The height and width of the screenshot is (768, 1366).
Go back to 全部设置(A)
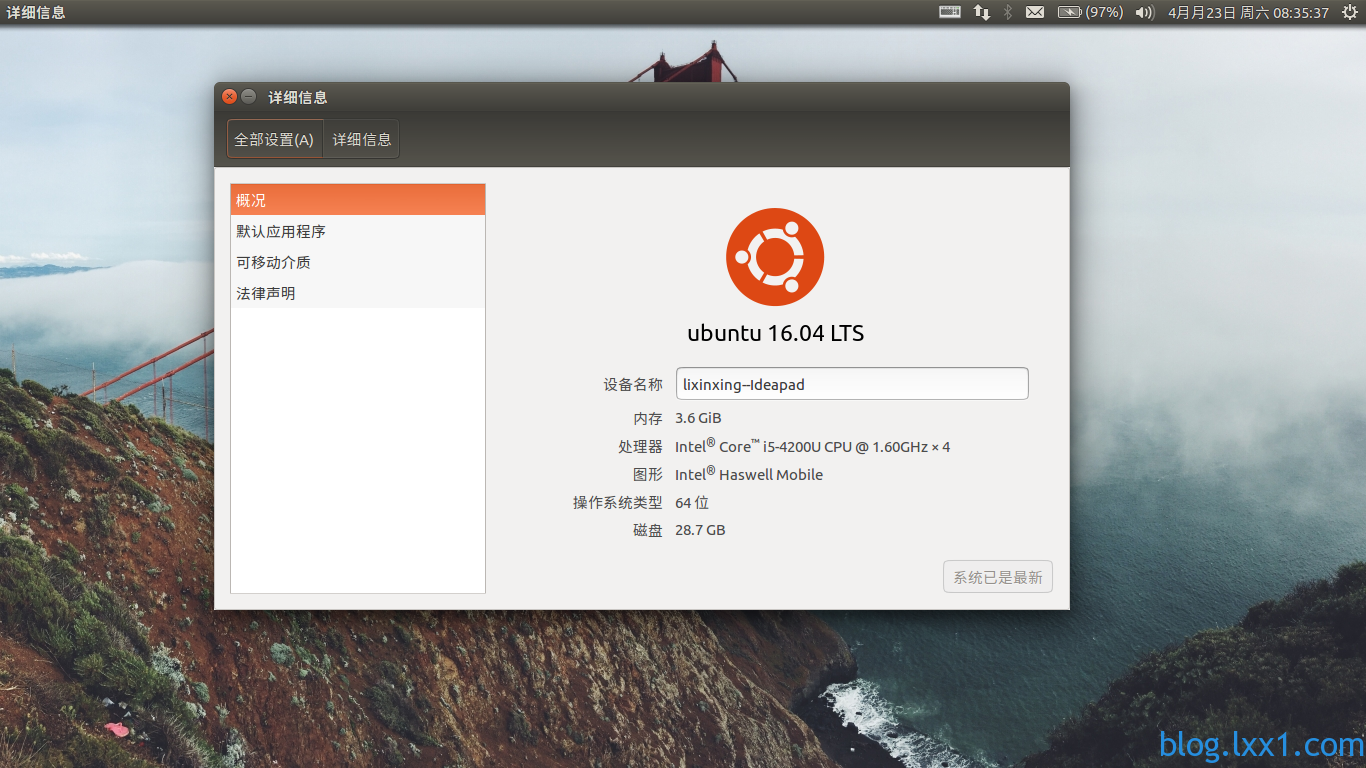click(x=274, y=139)
